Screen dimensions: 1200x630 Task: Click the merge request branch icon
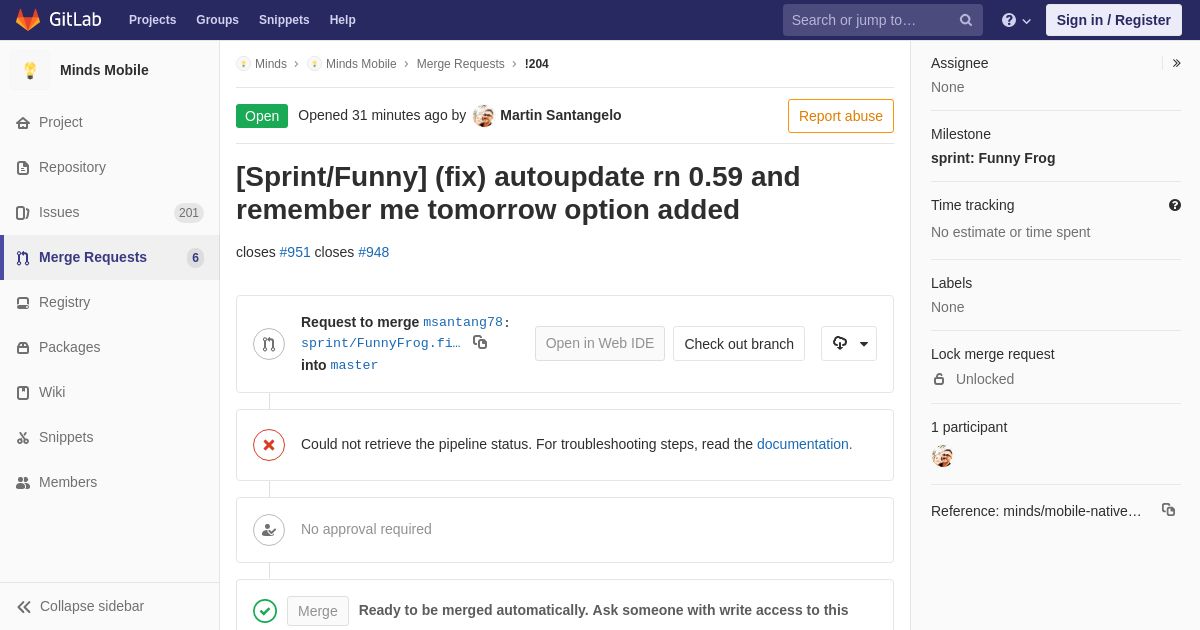tap(269, 344)
